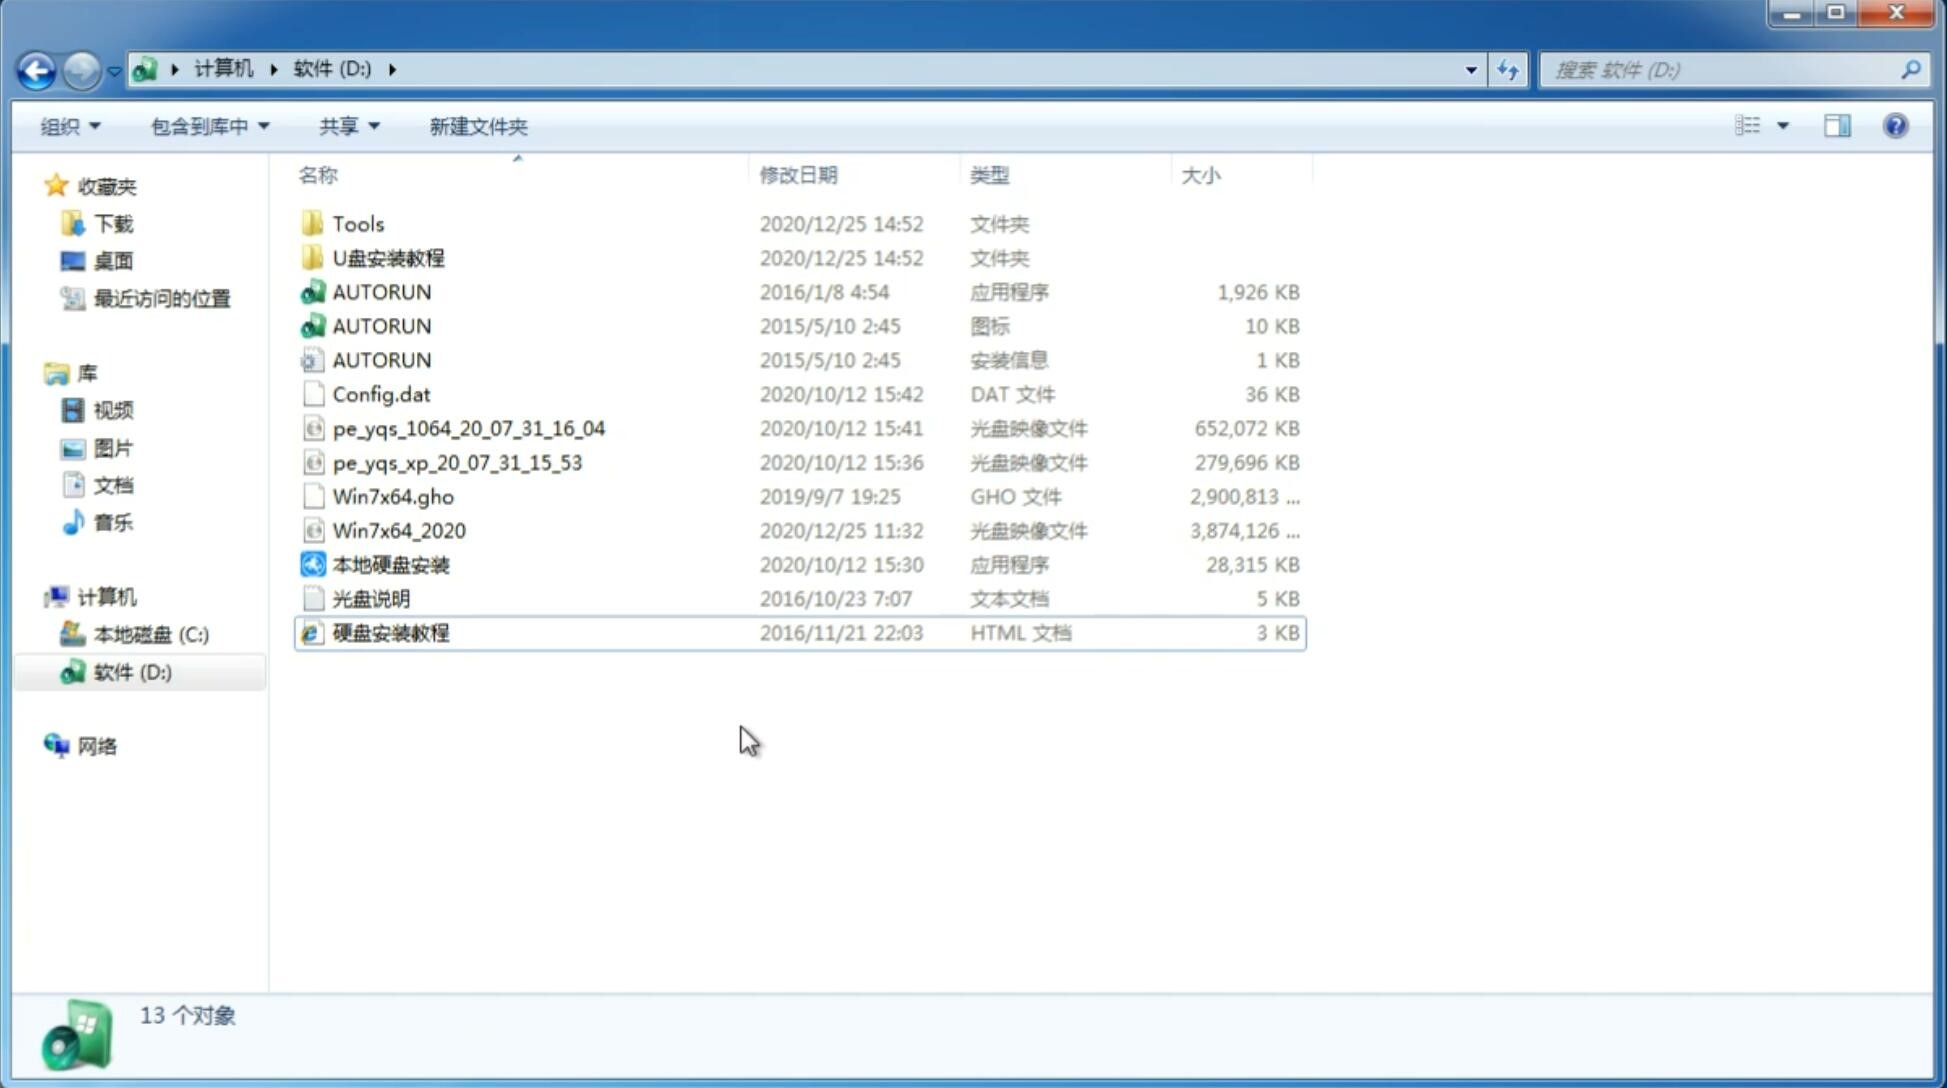Open 光盘说明 text document
This screenshot has height=1088, width=1947.
(x=369, y=597)
